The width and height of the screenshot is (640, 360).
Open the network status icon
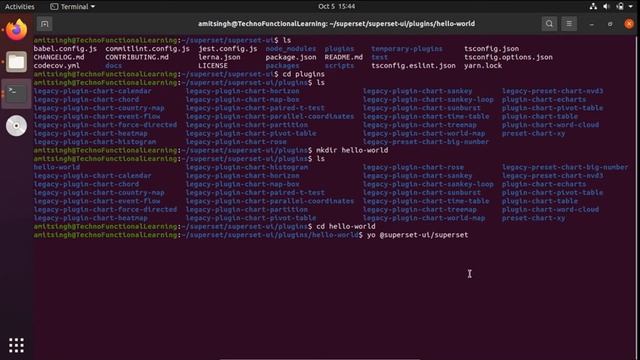click(593, 7)
